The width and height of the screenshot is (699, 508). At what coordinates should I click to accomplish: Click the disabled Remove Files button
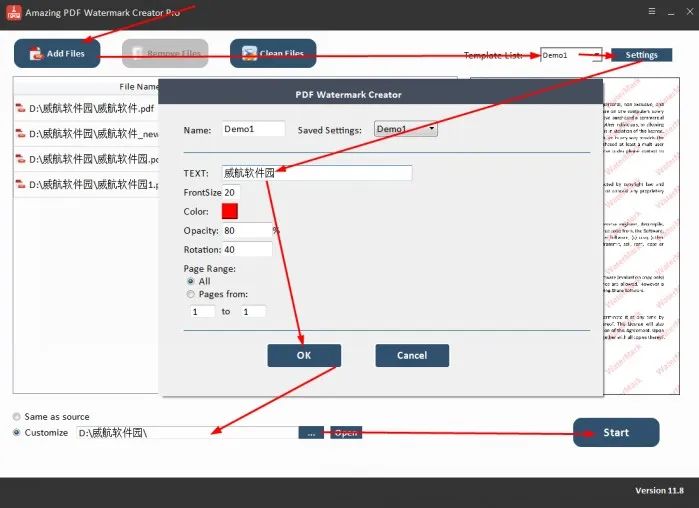pos(165,53)
